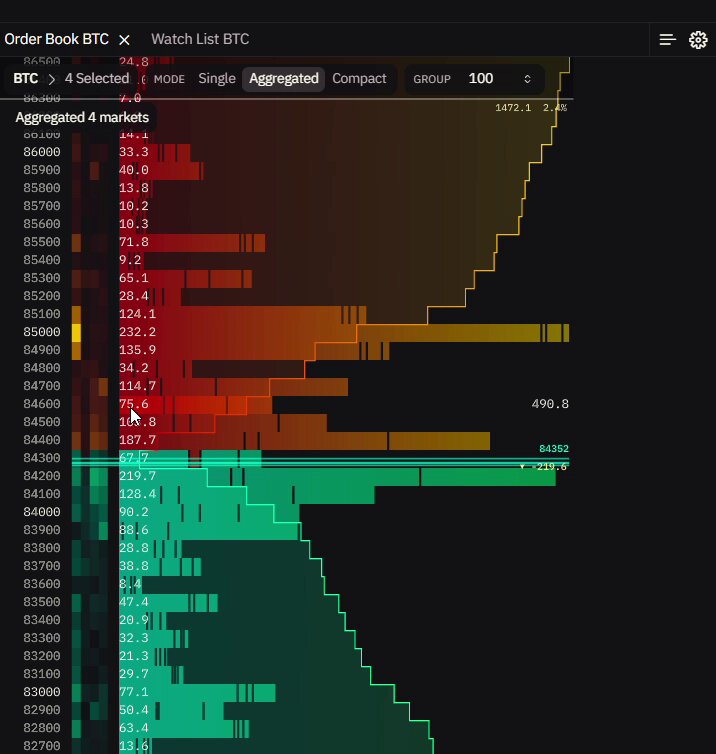The width and height of the screenshot is (716, 754).
Task: Click the Group value 100 field
Action: point(481,79)
